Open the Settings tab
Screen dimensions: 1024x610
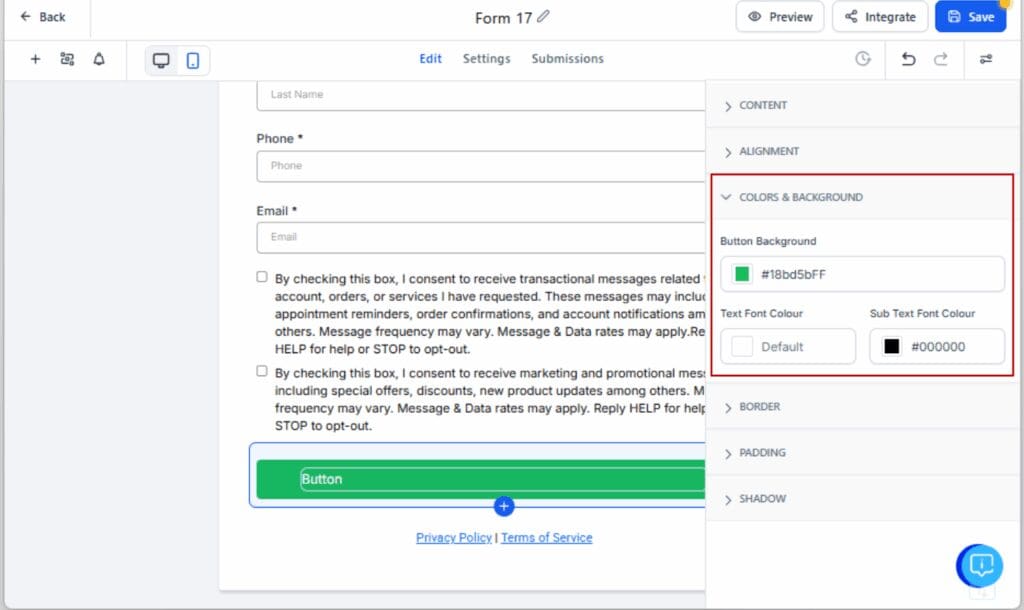click(x=487, y=58)
